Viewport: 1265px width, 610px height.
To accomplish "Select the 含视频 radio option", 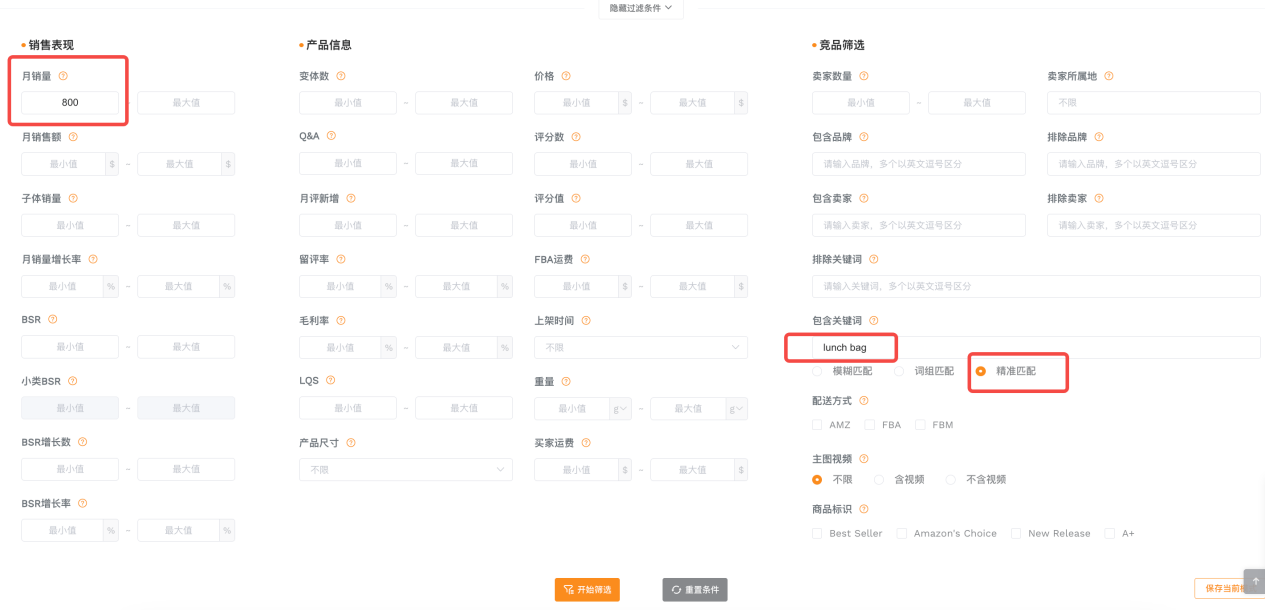I will coord(878,479).
